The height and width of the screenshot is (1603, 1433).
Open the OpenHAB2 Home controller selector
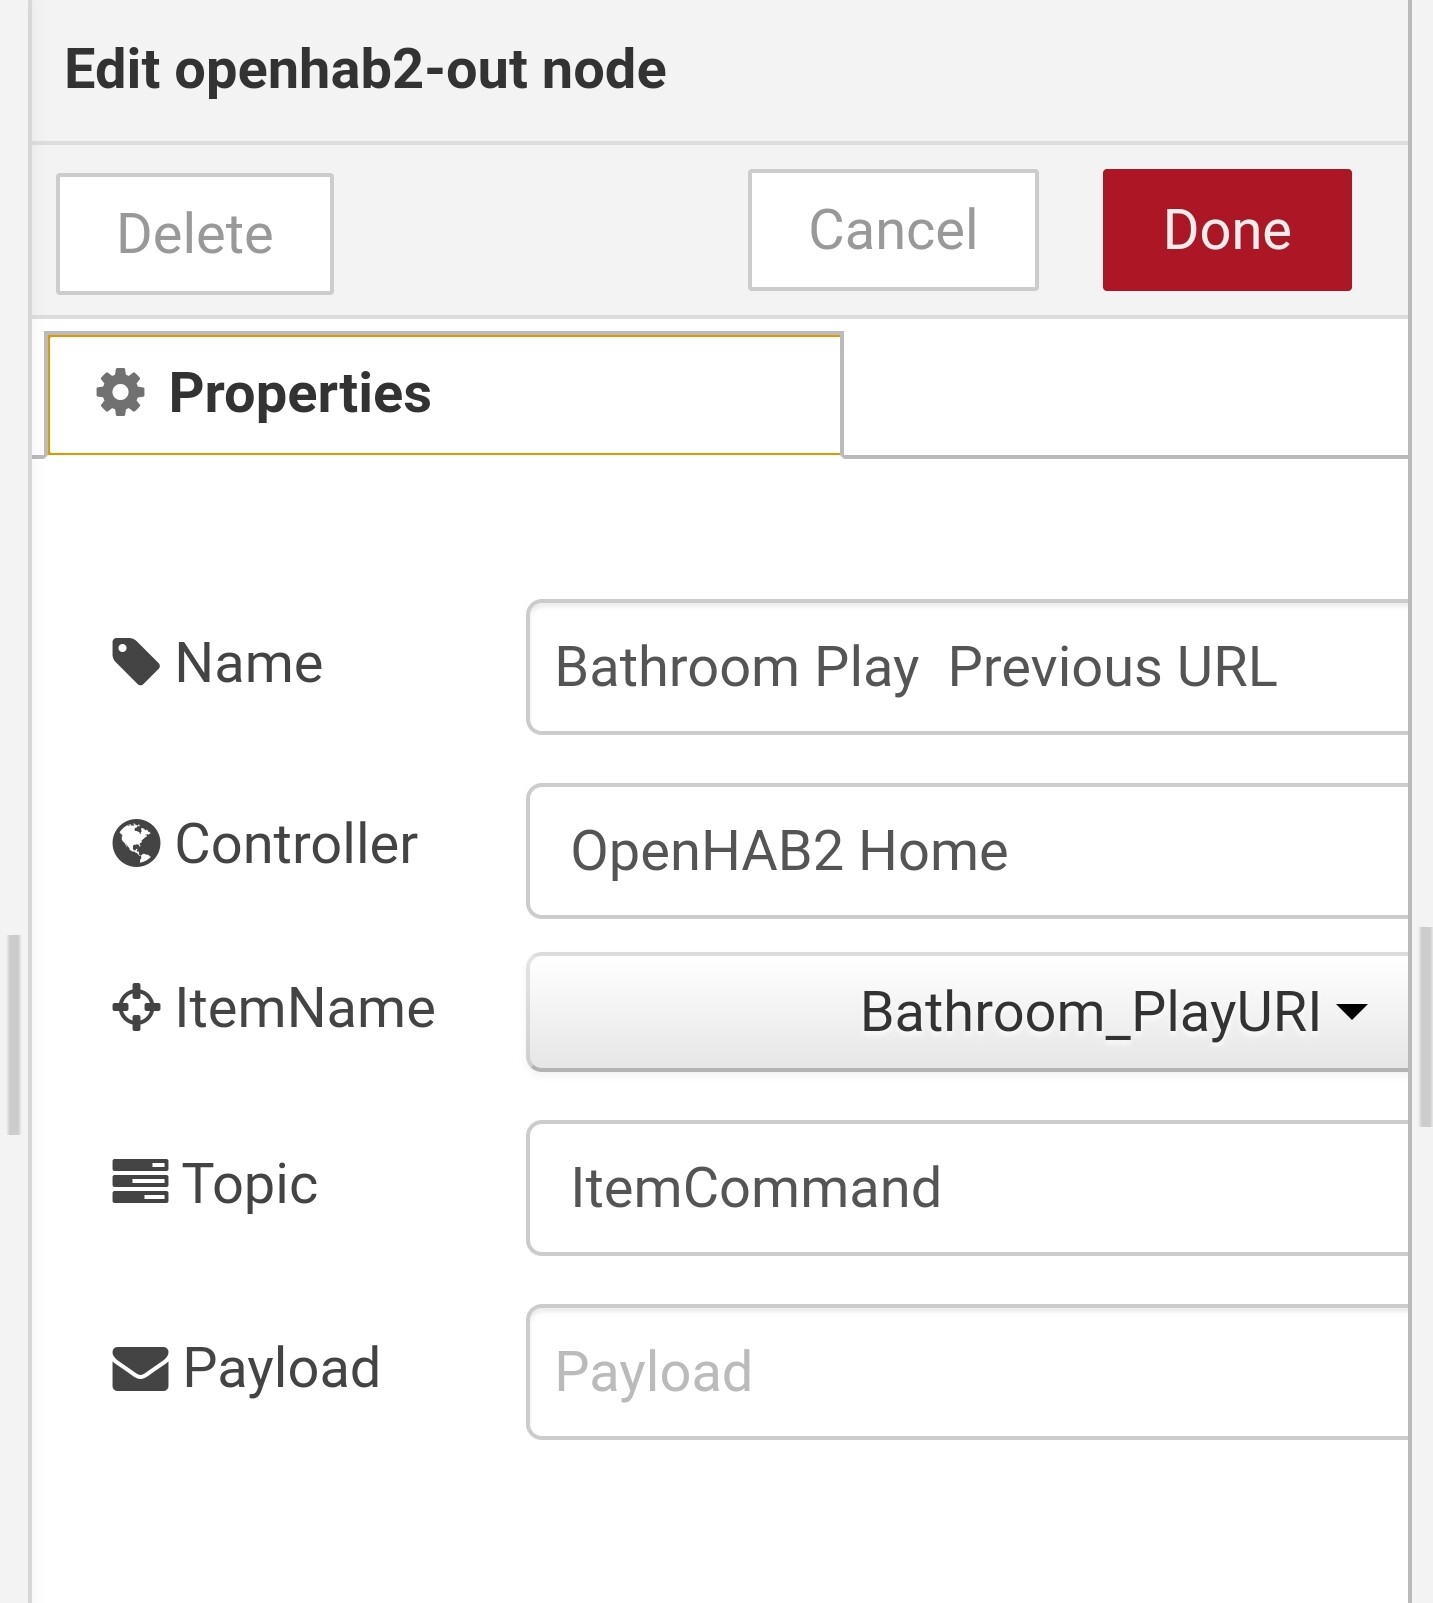coord(968,851)
